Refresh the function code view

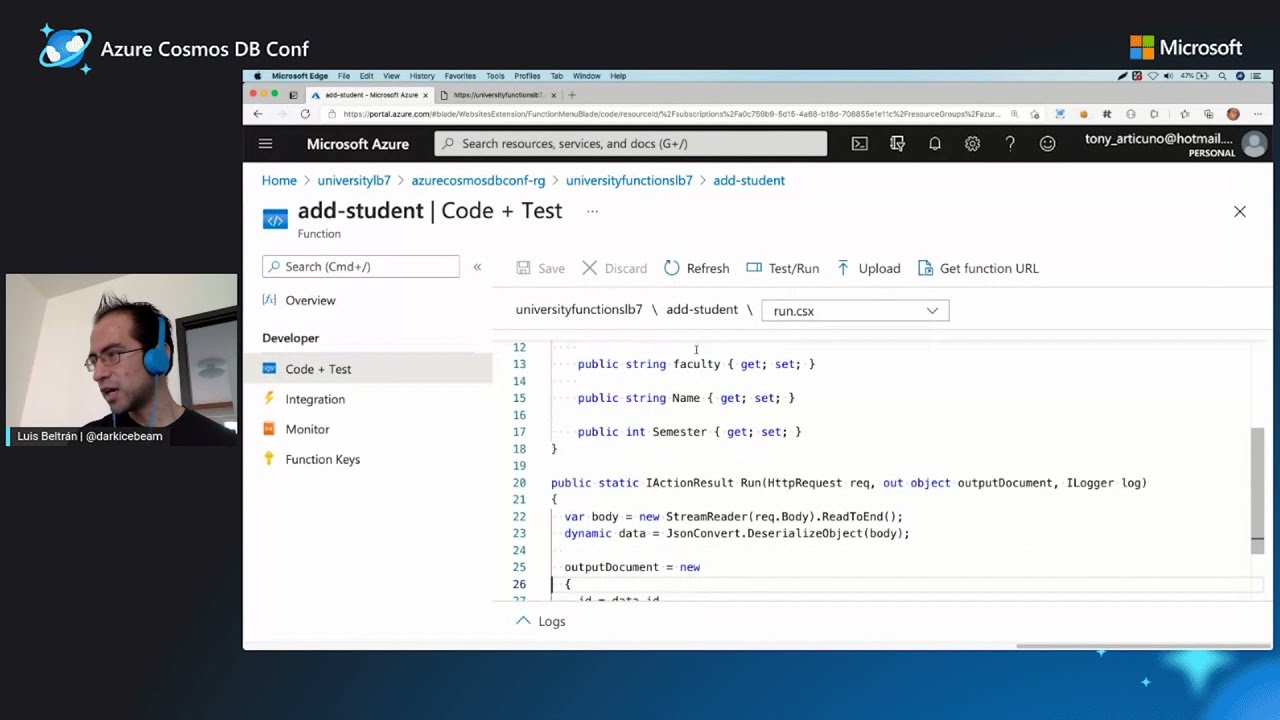pyautogui.click(x=696, y=268)
